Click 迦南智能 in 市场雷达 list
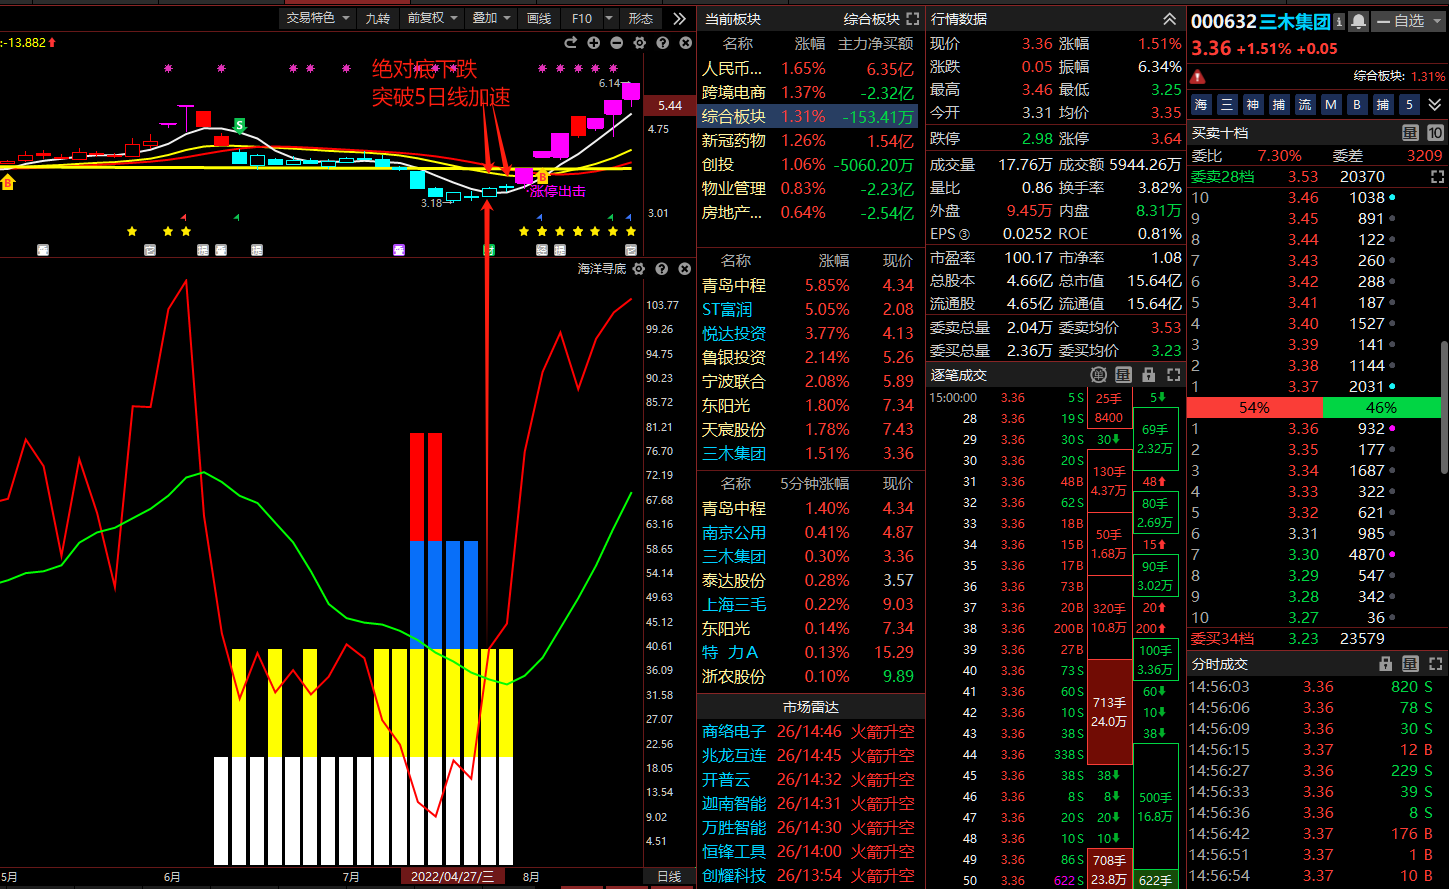The height and width of the screenshot is (889, 1449). [x=734, y=803]
